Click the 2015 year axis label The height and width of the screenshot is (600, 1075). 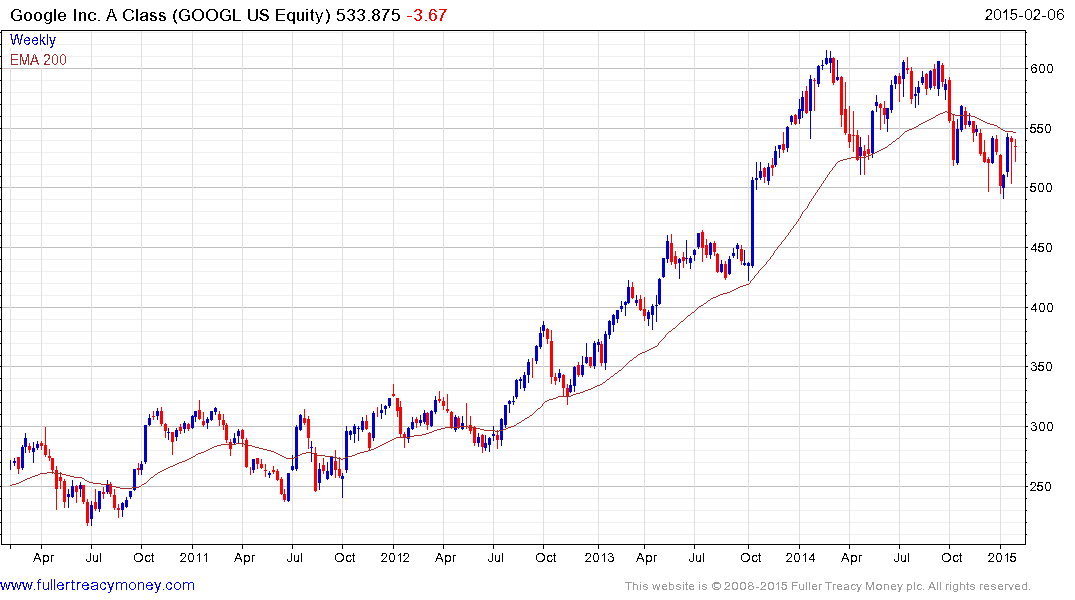[1002, 557]
